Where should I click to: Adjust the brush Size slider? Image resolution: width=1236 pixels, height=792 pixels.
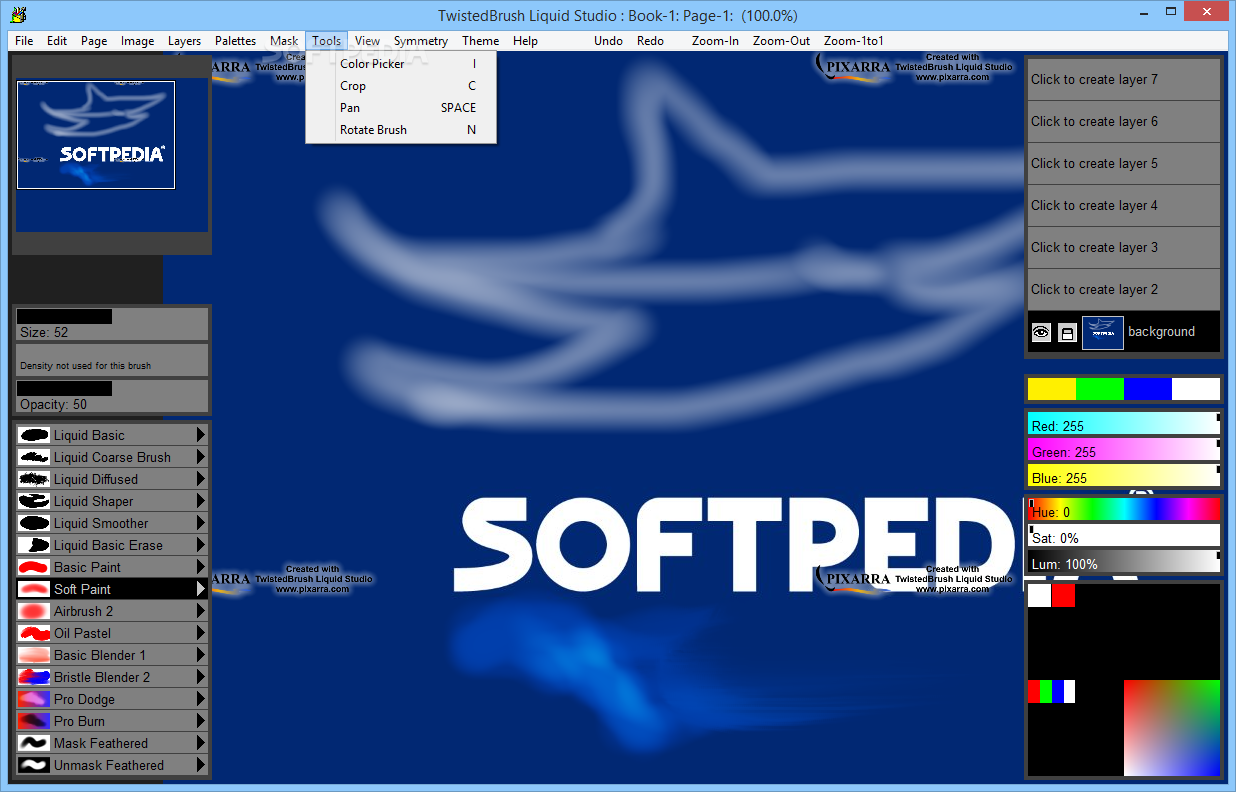click(111, 324)
